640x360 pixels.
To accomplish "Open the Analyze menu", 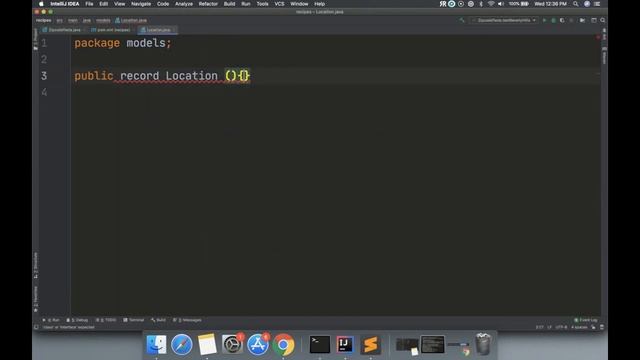I will tap(184, 4).
